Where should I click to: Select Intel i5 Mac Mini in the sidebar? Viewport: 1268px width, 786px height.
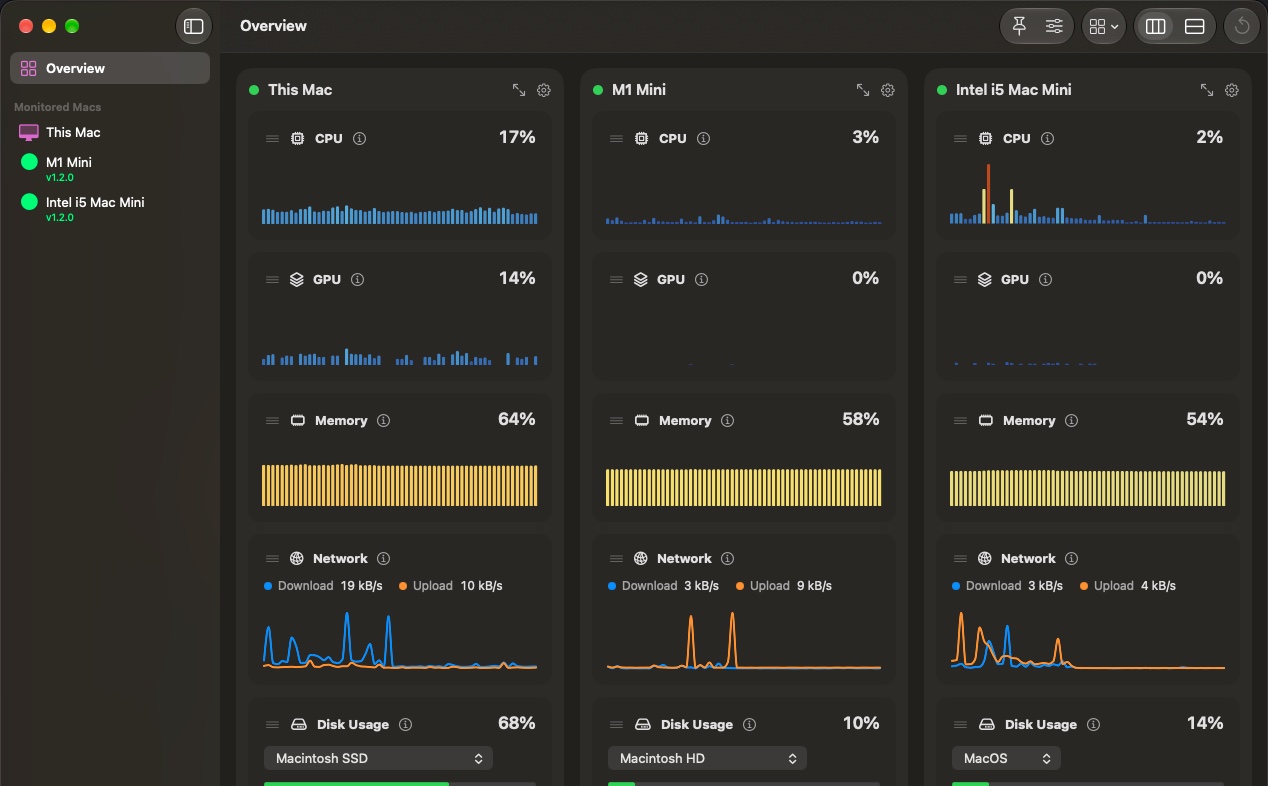110,208
